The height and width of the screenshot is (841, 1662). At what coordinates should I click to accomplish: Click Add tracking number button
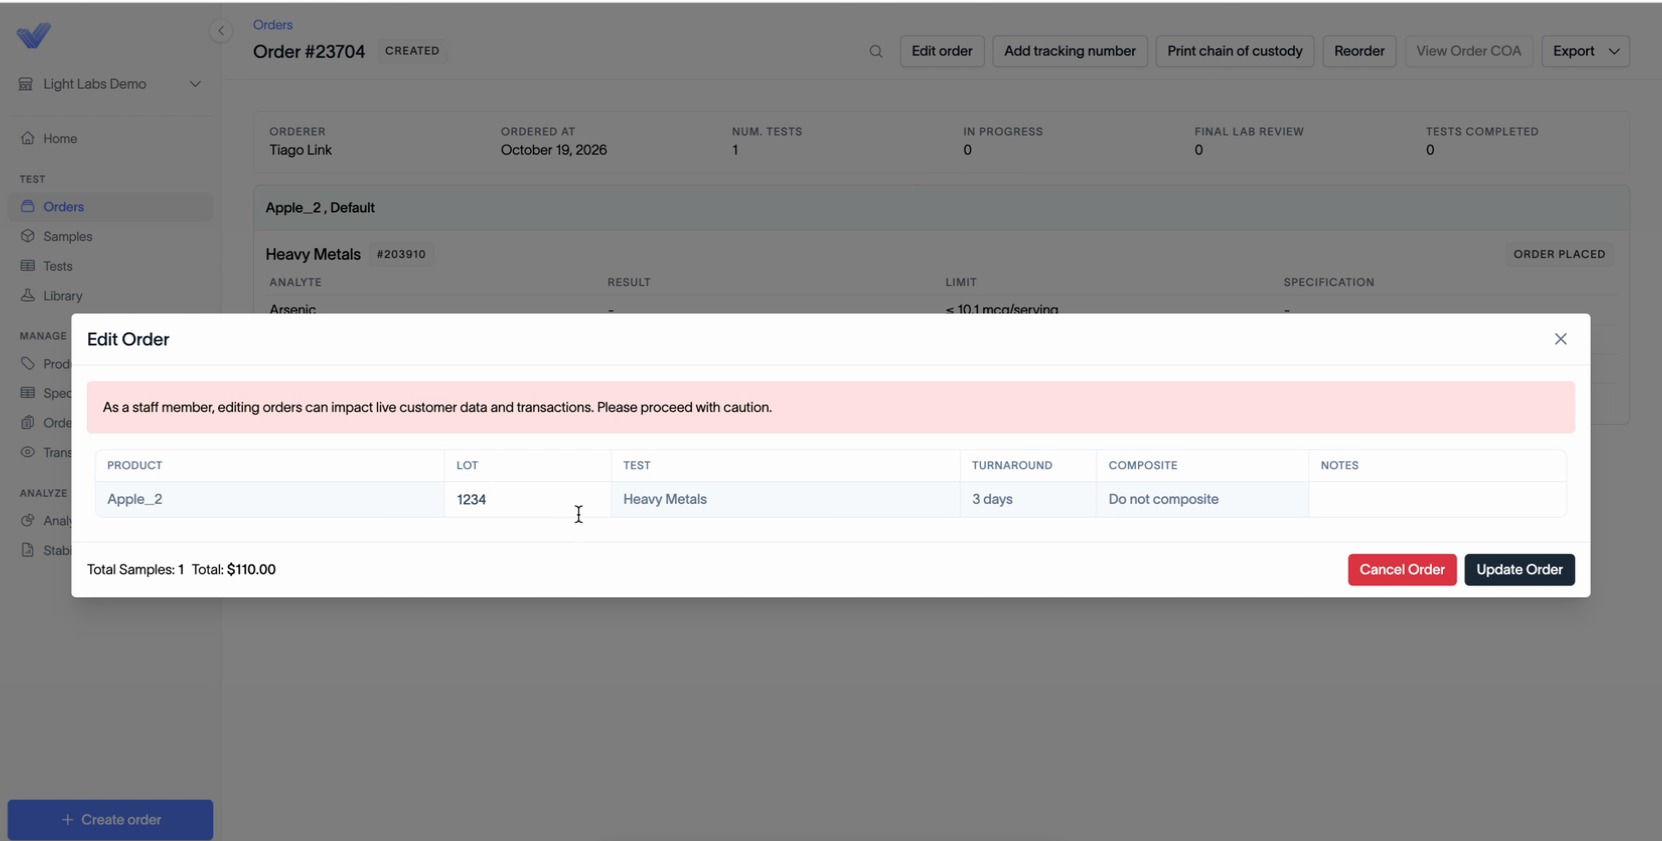pos(1069,51)
